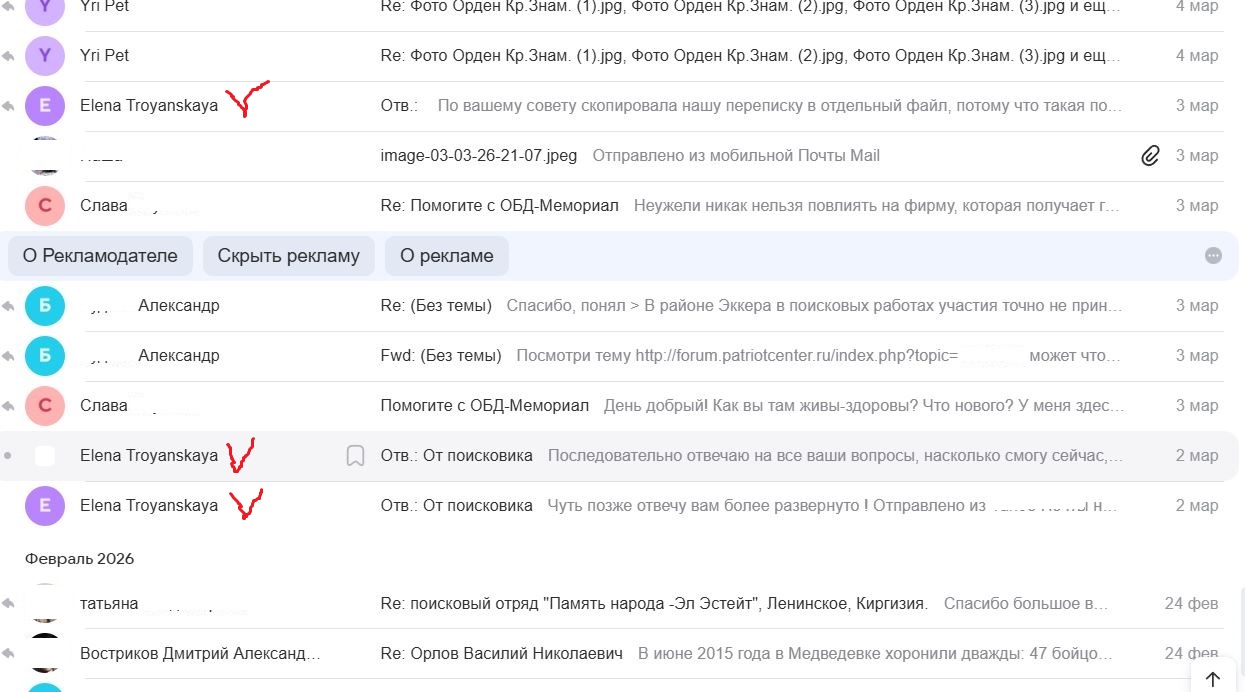
Task: Click Слава's avatar on the 'Re: Помогите с ОБД-Мемориал' email
Action: pyautogui.click(x=45, y=206)
